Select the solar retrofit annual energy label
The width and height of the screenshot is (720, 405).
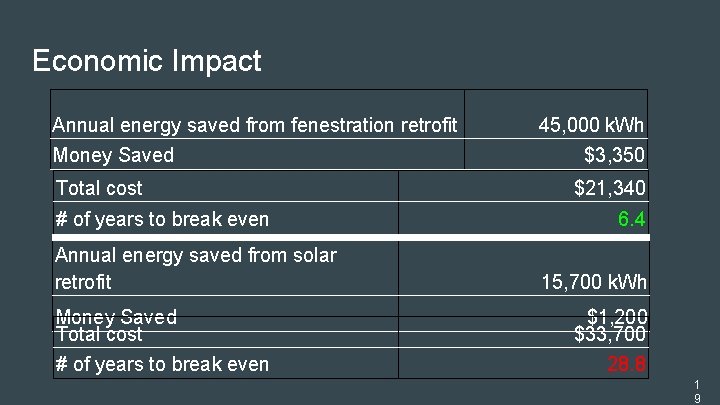[x=195, y=268]
